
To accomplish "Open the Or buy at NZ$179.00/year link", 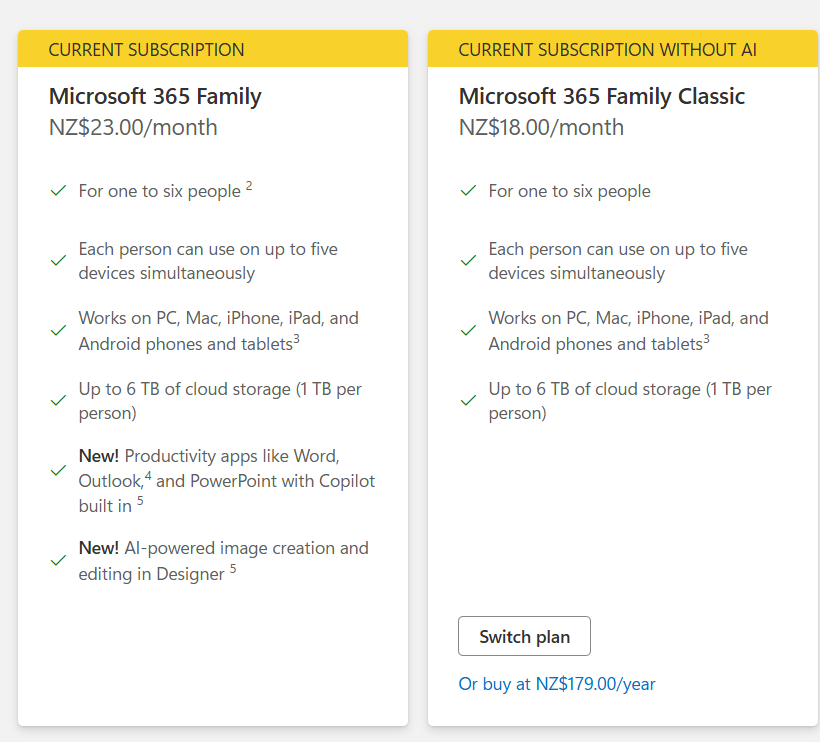I will (x=556, y=684).
